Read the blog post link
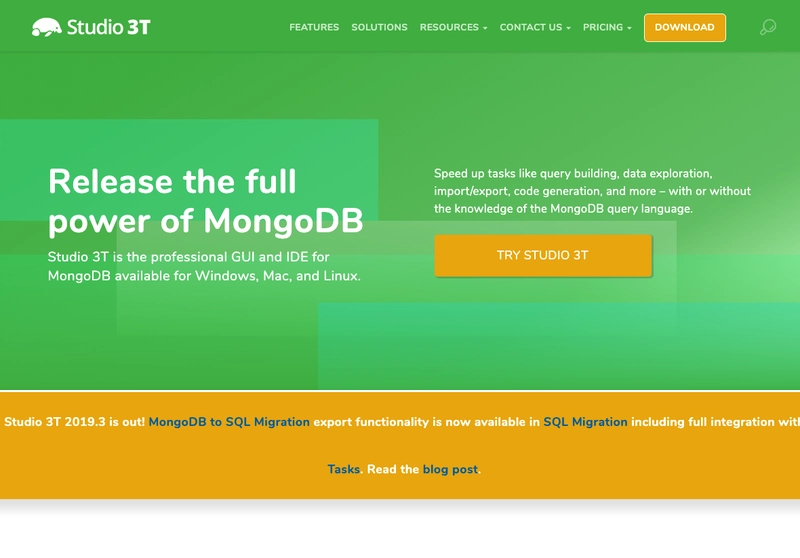 coord(451,469)
